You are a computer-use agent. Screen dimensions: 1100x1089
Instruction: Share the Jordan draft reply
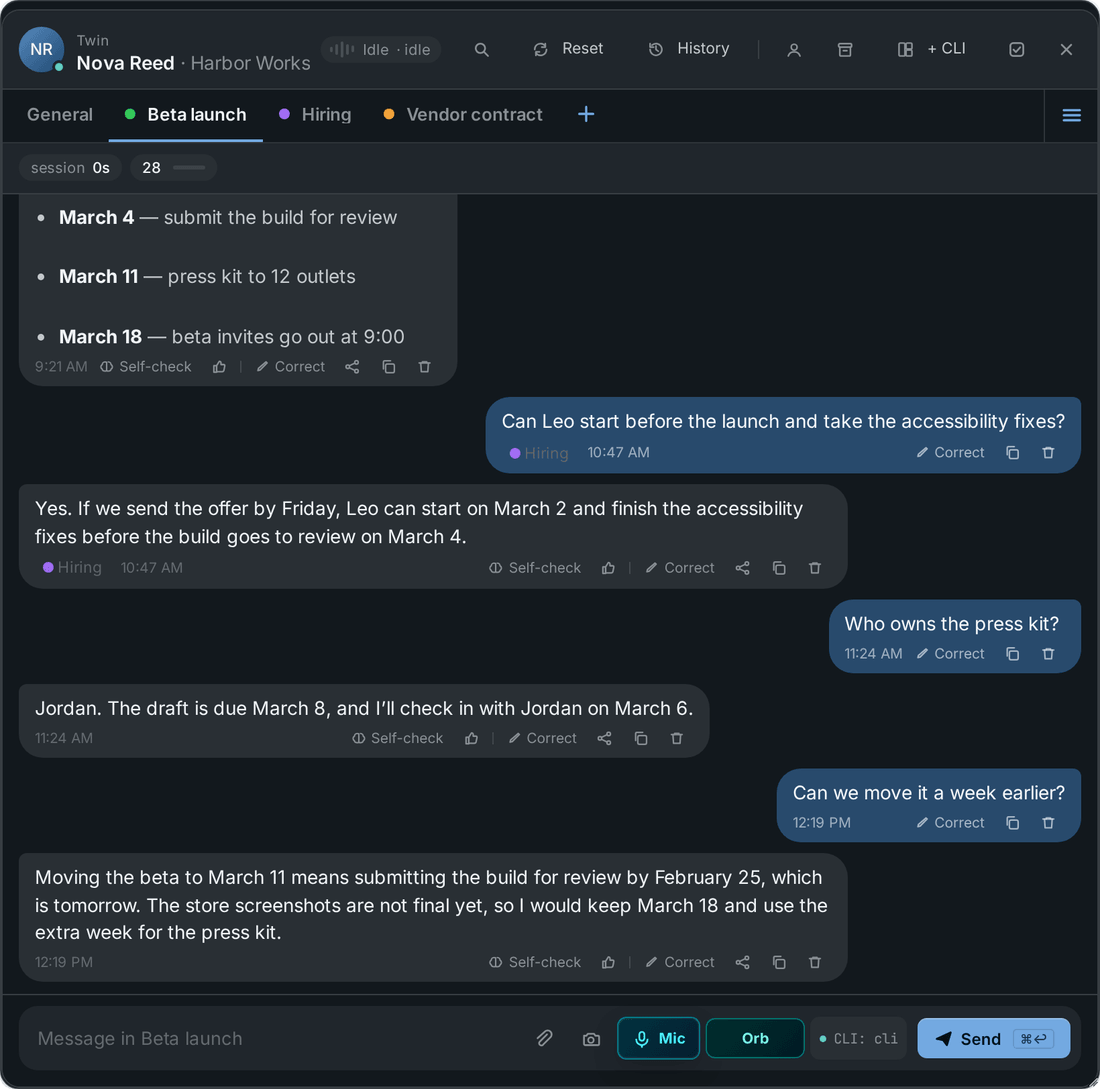pos(604,738)
